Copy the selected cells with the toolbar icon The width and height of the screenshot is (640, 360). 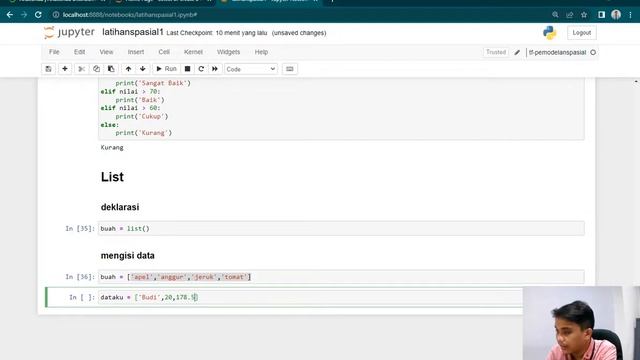pyautogui.click(x=96, y=69)
